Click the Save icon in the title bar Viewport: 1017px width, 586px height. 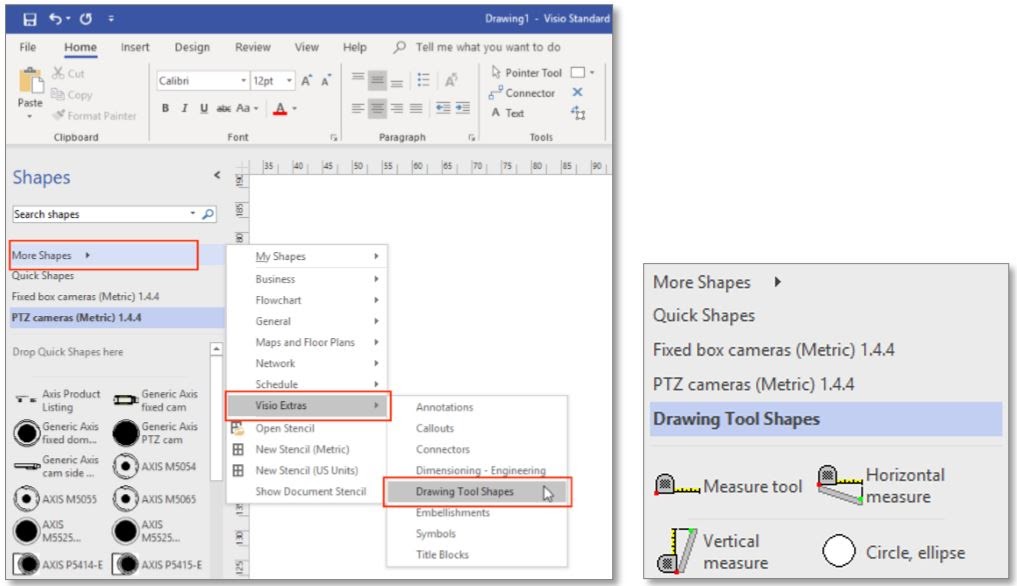(30, 19)
